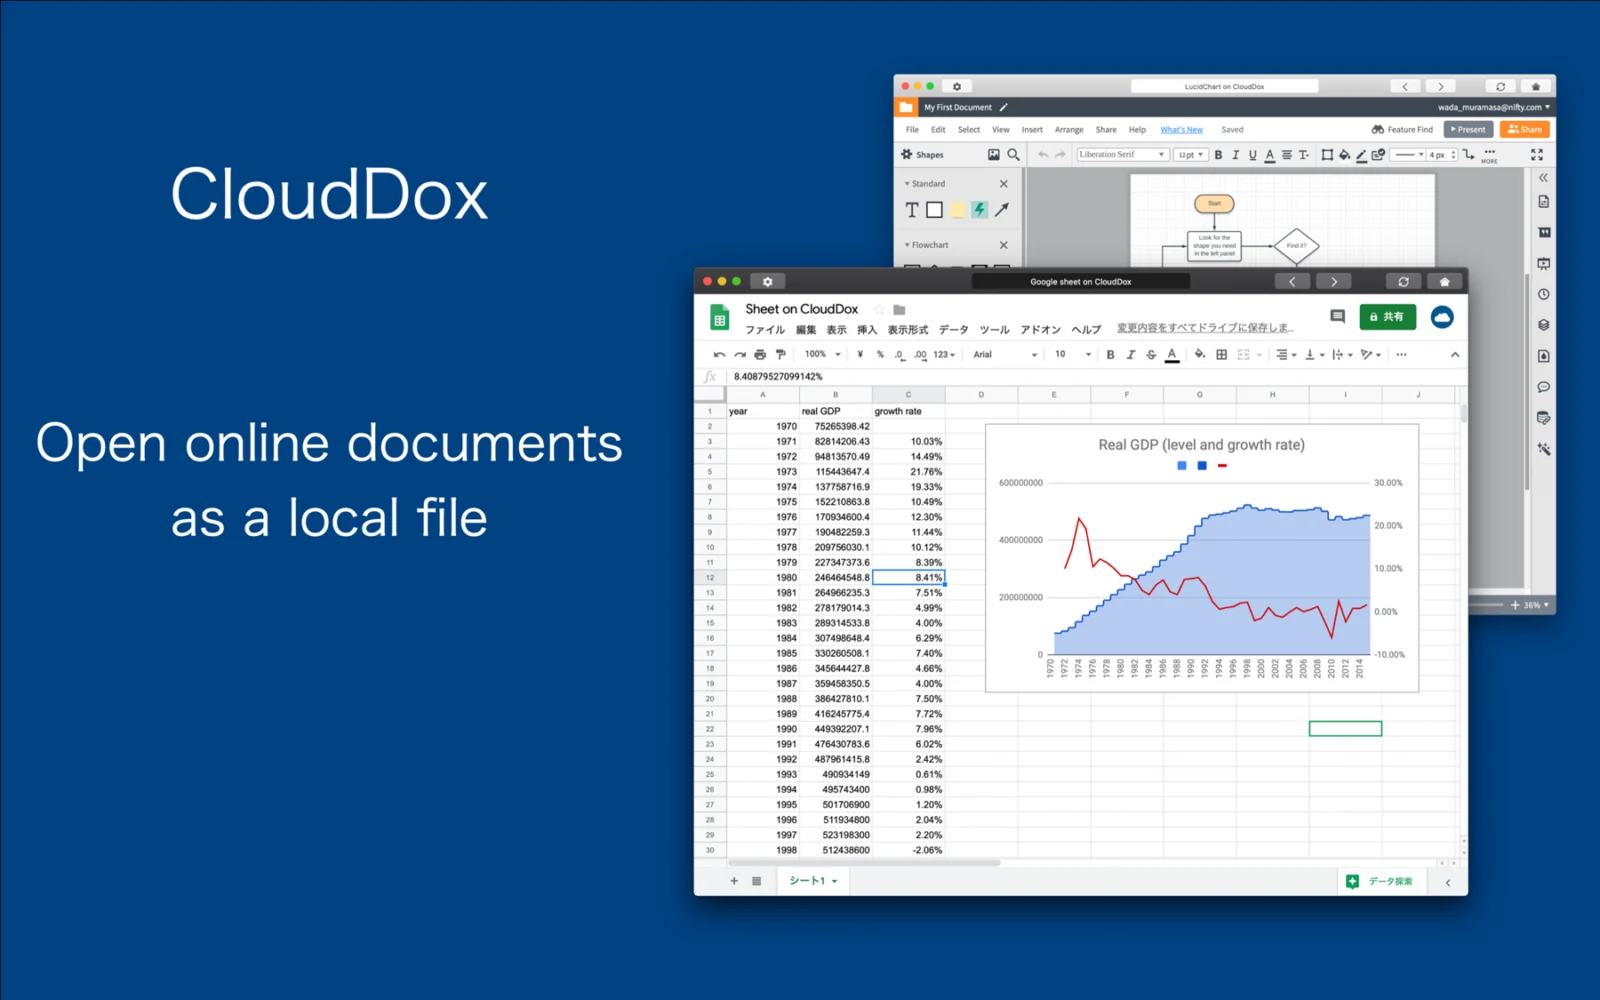Open horizontal align dropdown in Sheets

tap(1286, 354)
